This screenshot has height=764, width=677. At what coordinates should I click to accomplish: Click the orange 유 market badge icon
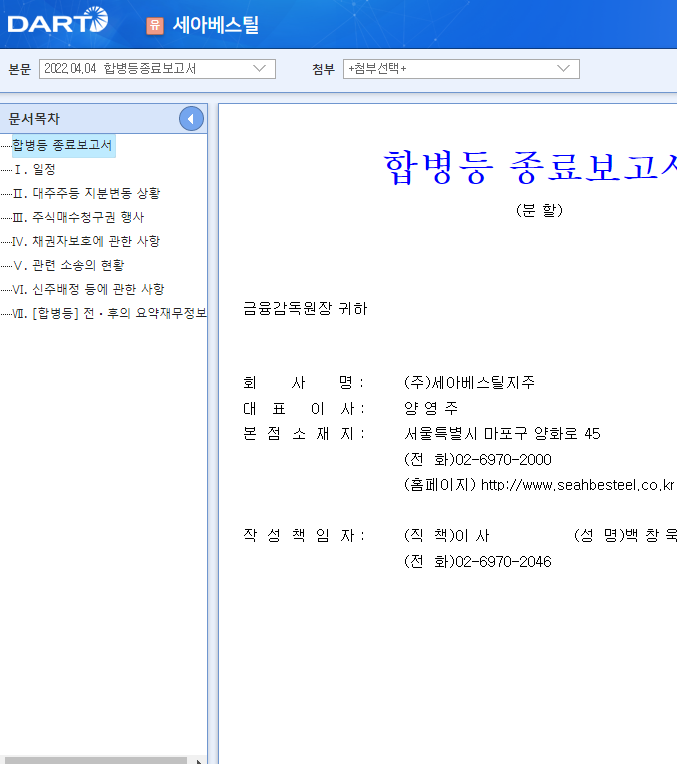point(155,25)
